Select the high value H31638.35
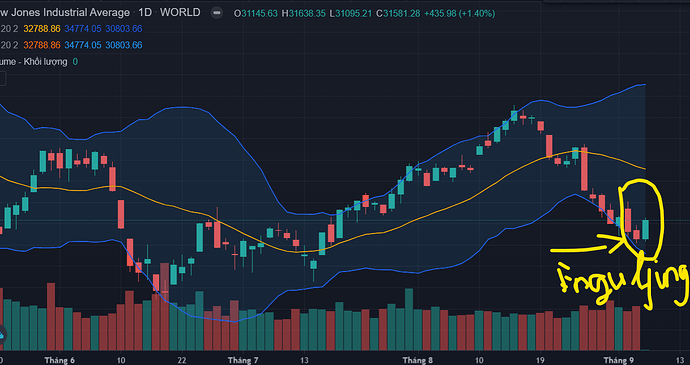 tap(304, 14)
